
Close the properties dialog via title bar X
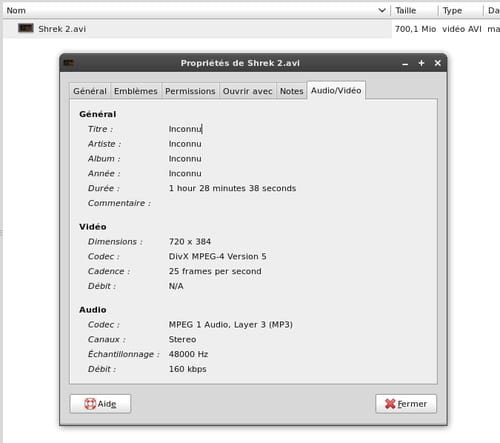click(438, 63)
